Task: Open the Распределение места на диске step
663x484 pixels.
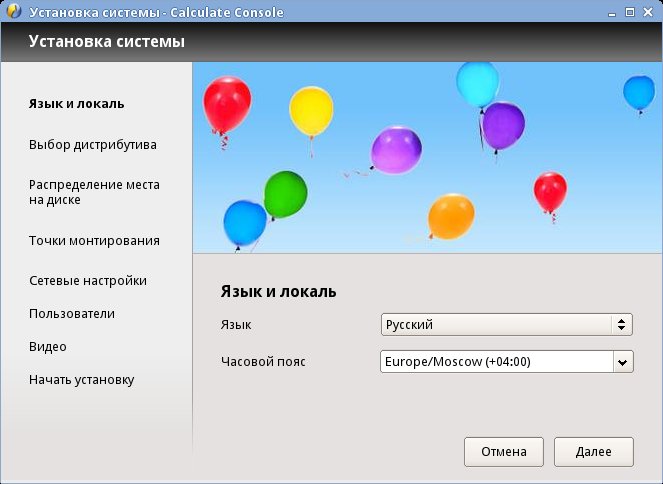Action: point(94,192)
